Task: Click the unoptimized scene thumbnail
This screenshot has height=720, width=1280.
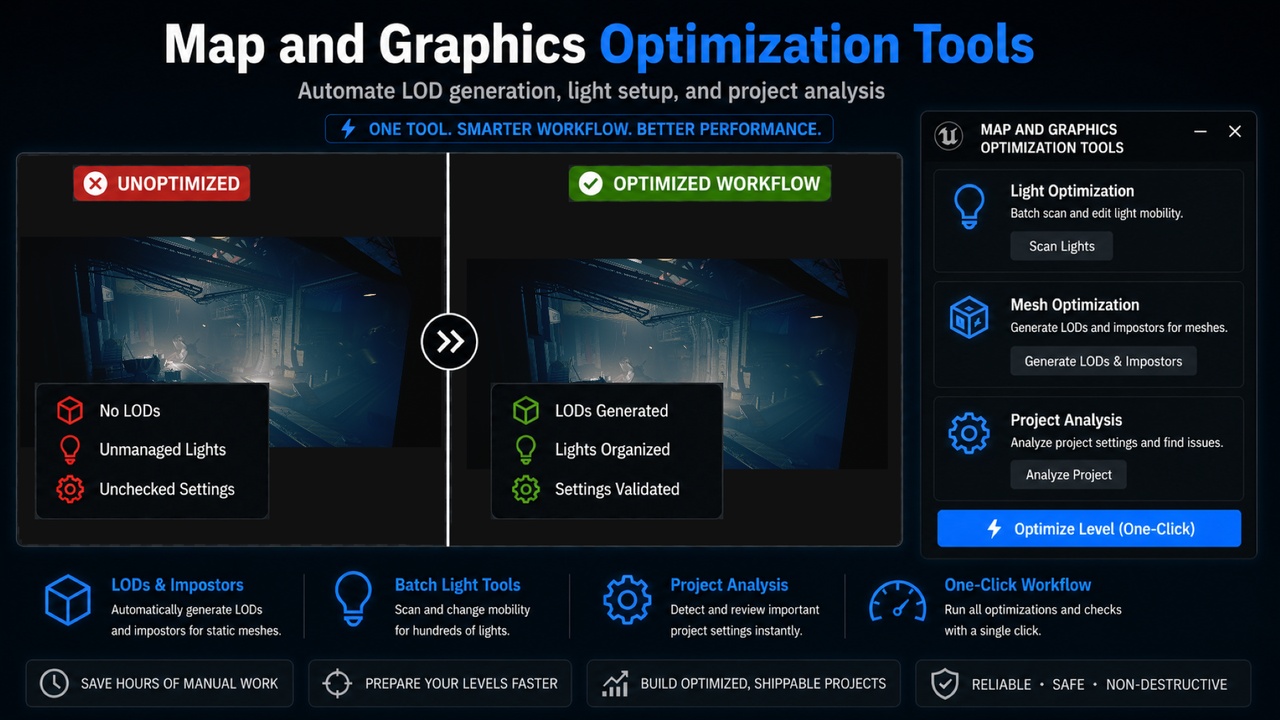Action: click(x=229, y=342)
